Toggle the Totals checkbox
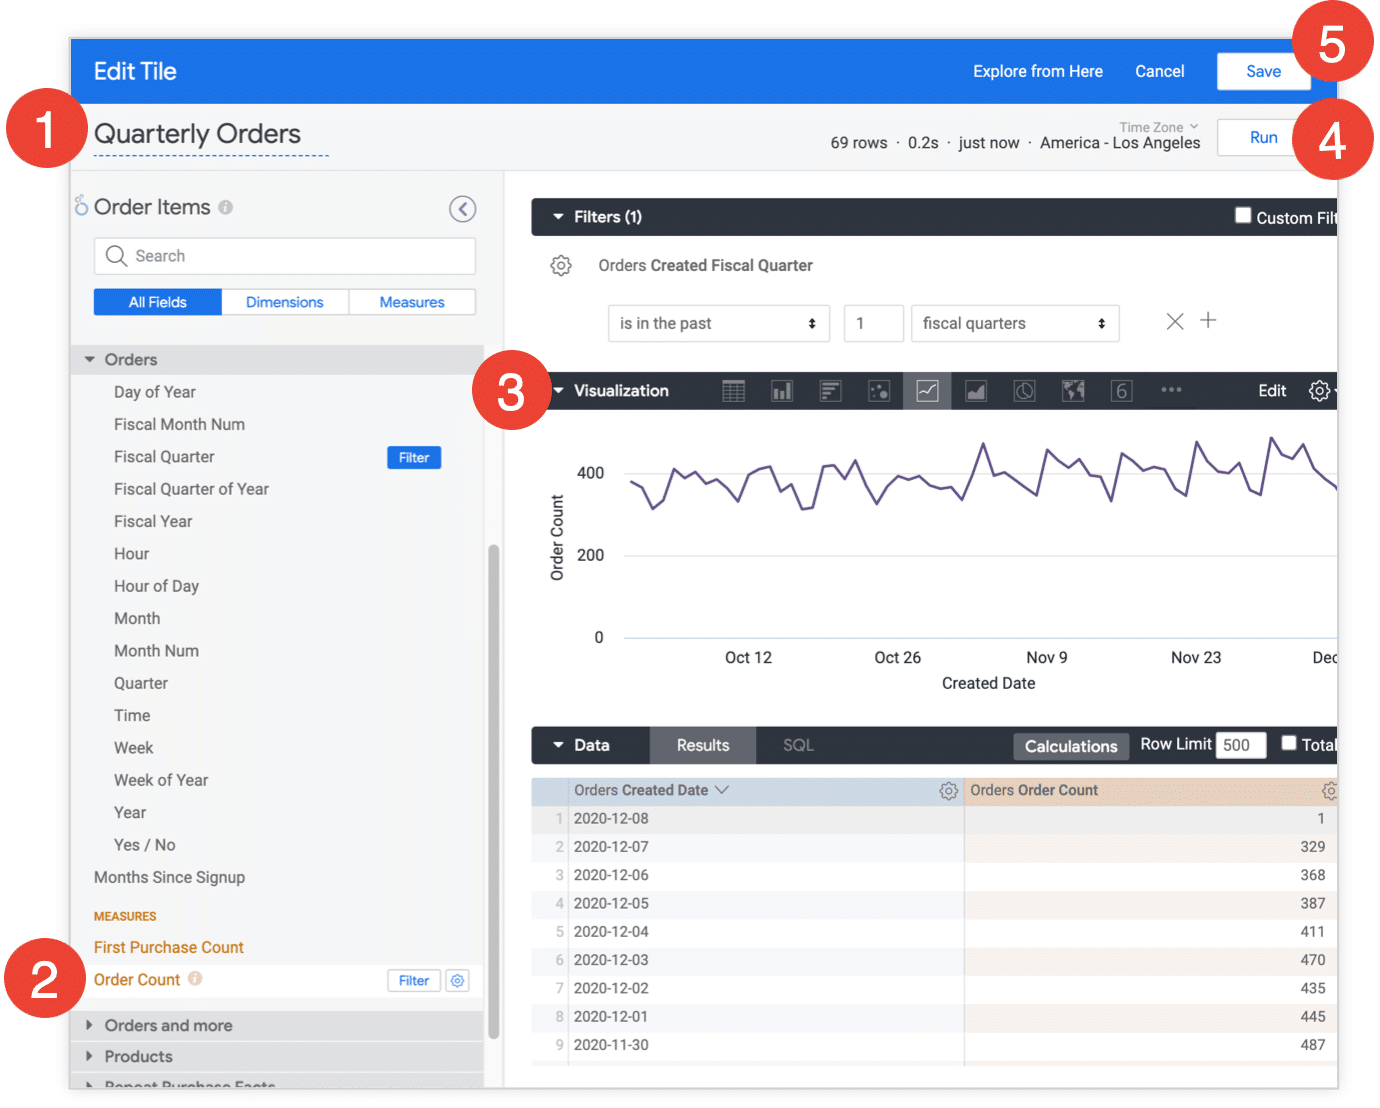Image resolution: width=1380 pixels, height=1108 pixels. pyautogui.click(x=1289, y=743)
